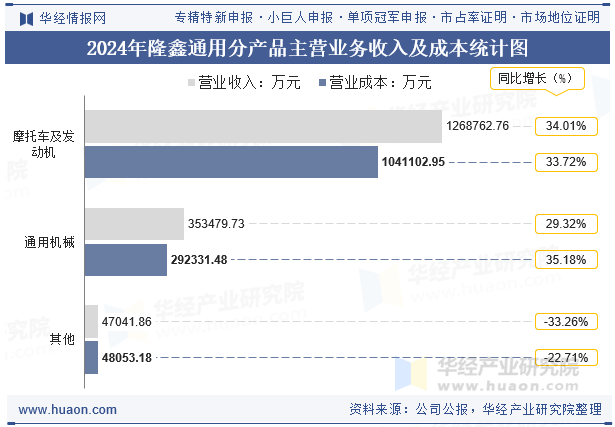This screenshot has height=427, width=615.
Task: Click the 29.32% growth box
Action: (x=566, y=224)
